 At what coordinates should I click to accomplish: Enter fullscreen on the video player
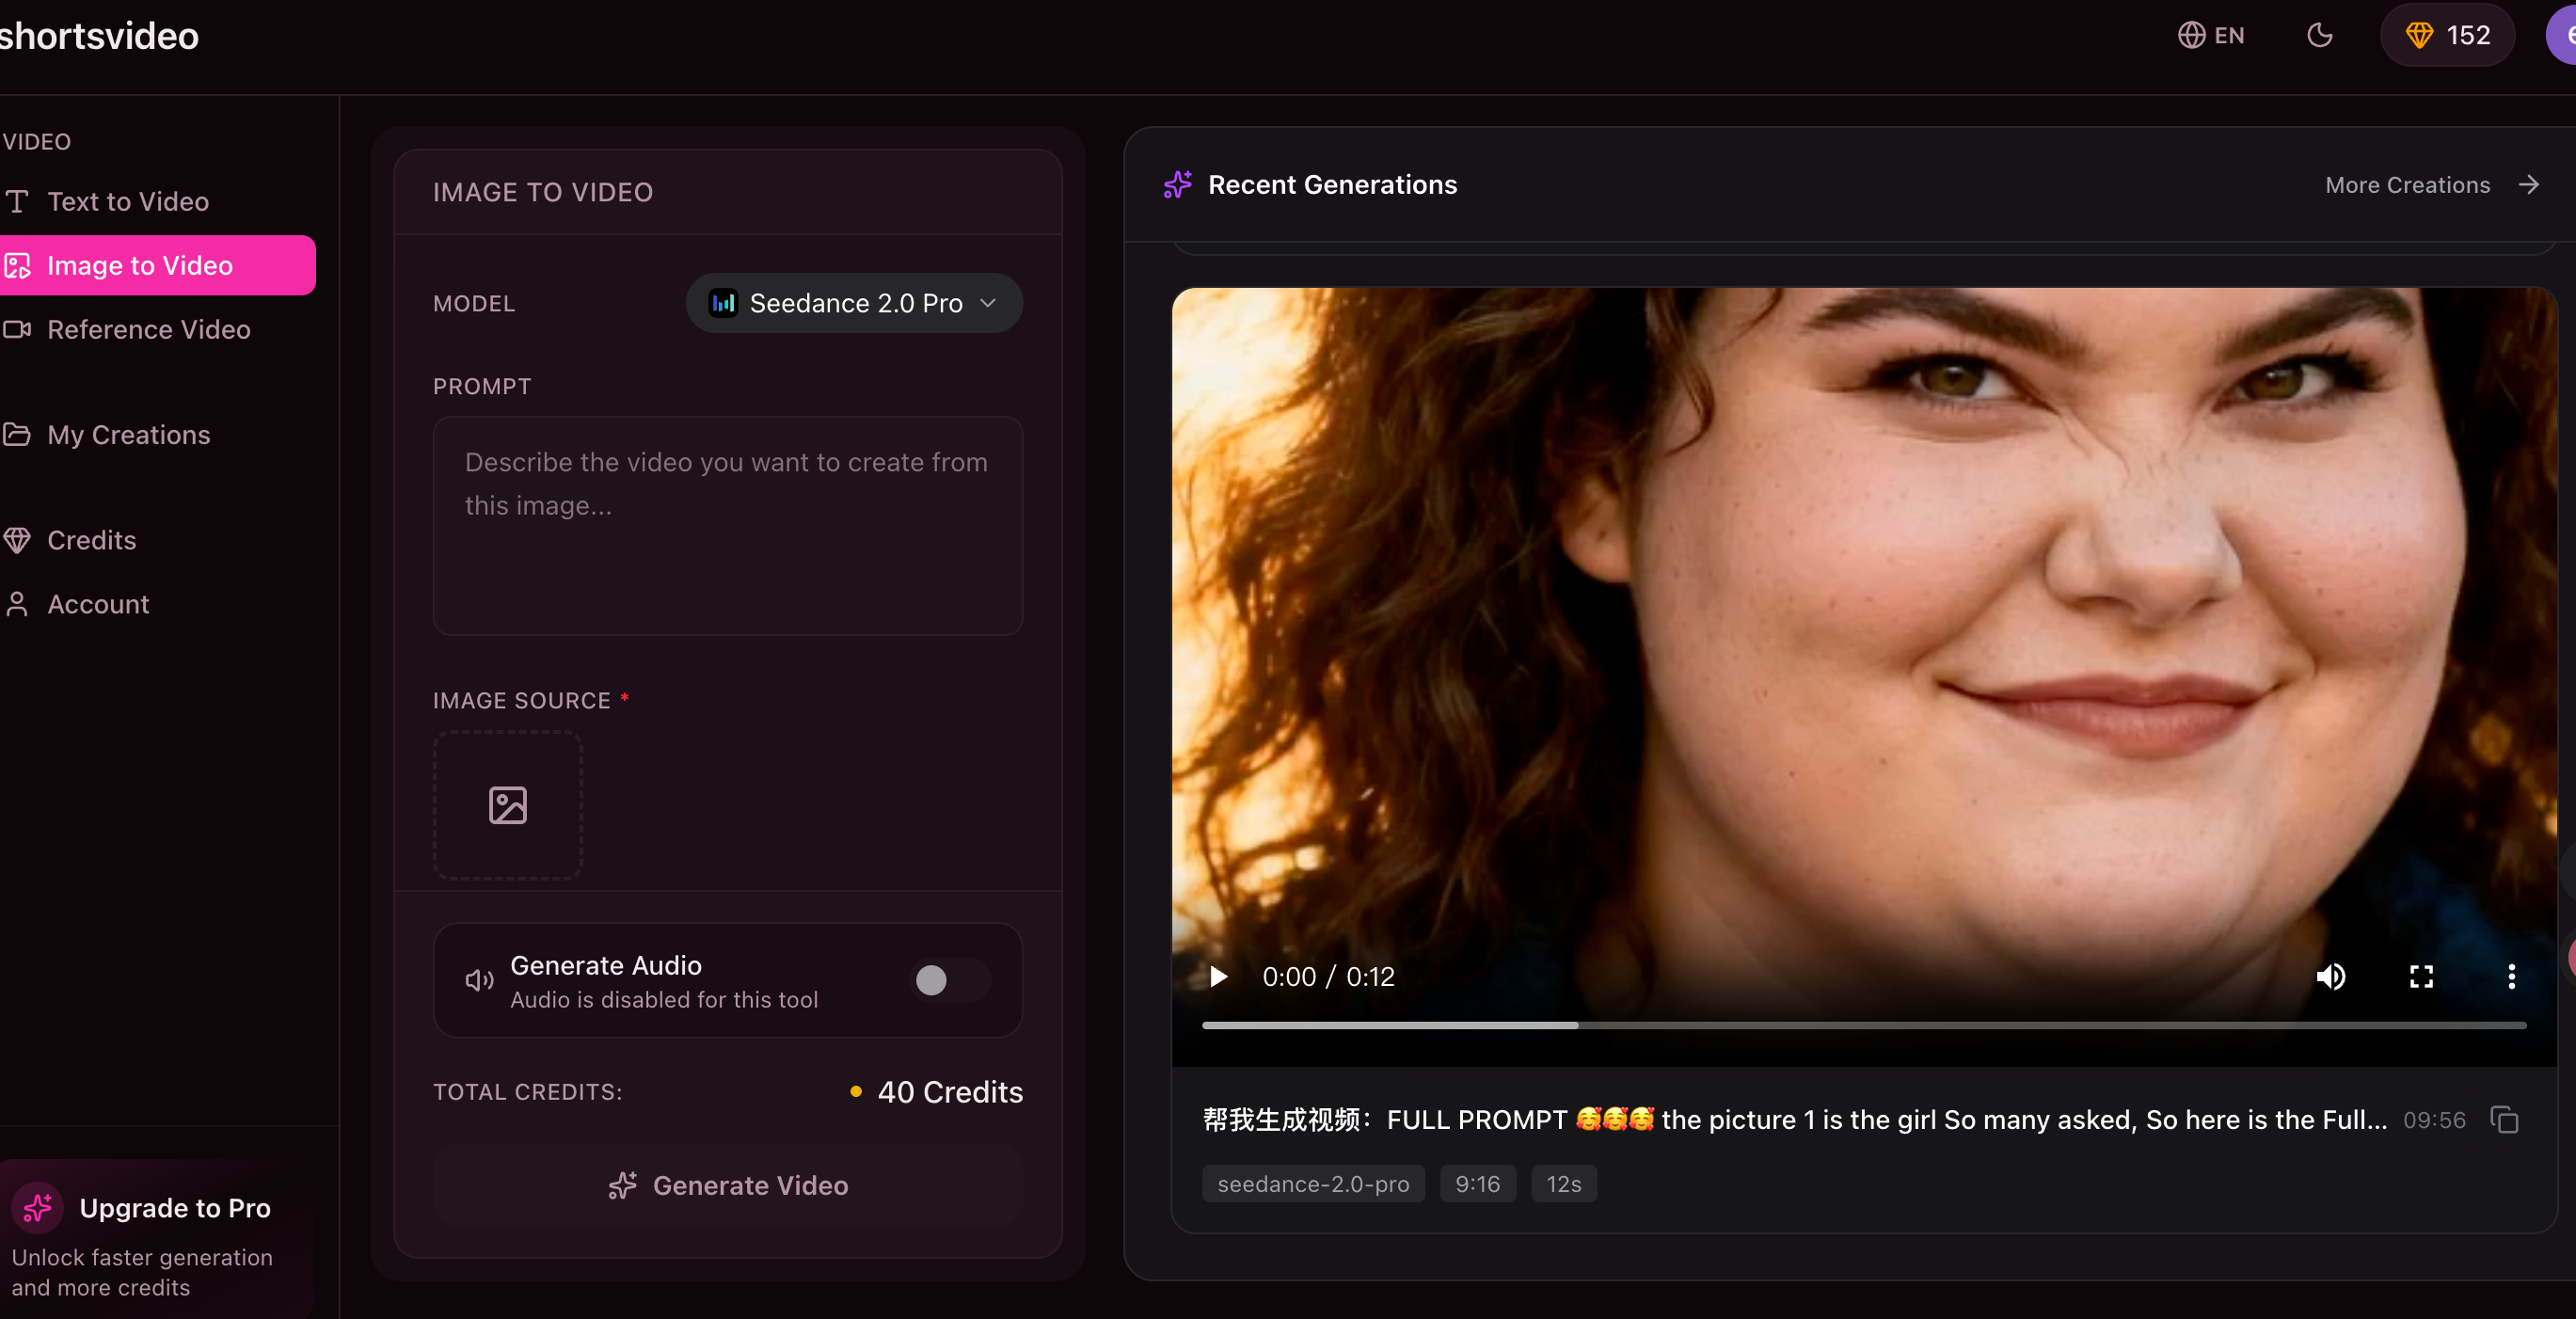pos(2421,976)
